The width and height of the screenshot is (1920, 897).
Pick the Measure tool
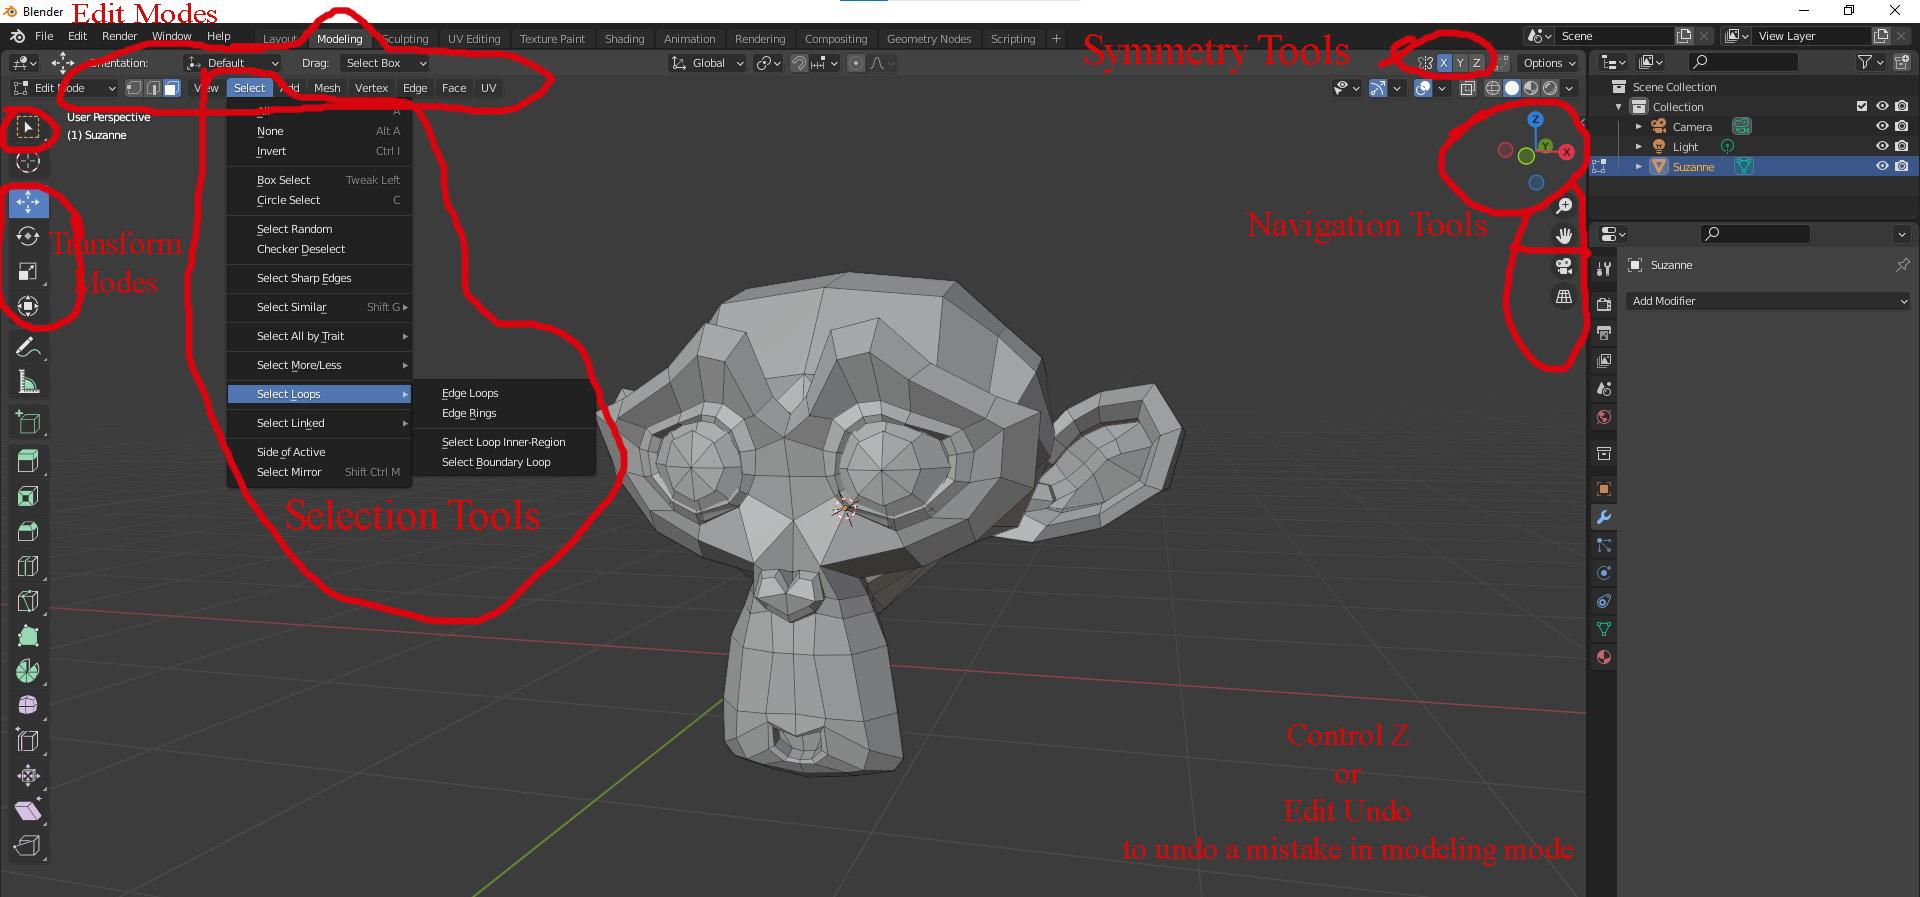(28, 382)
